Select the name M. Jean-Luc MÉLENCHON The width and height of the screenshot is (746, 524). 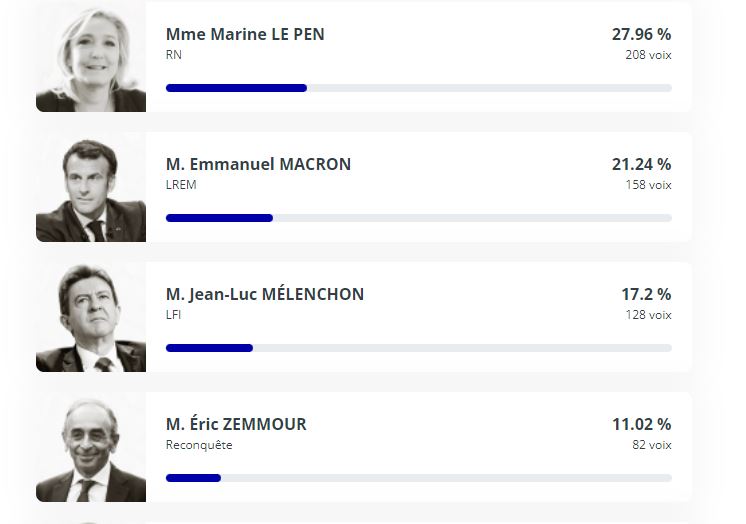coord(265,294)
